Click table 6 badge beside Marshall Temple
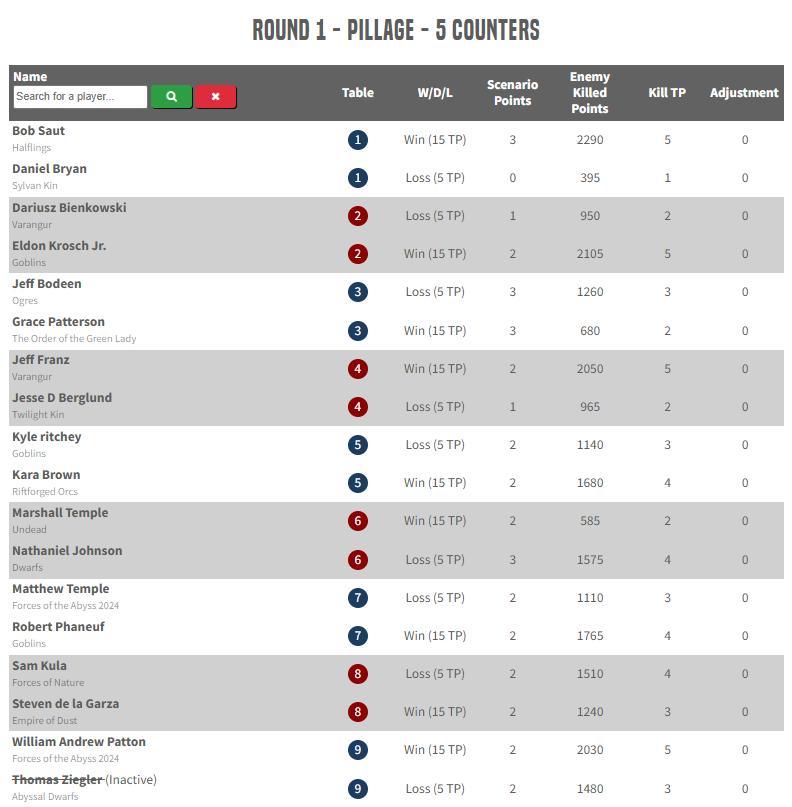 [x=358, y=521]
